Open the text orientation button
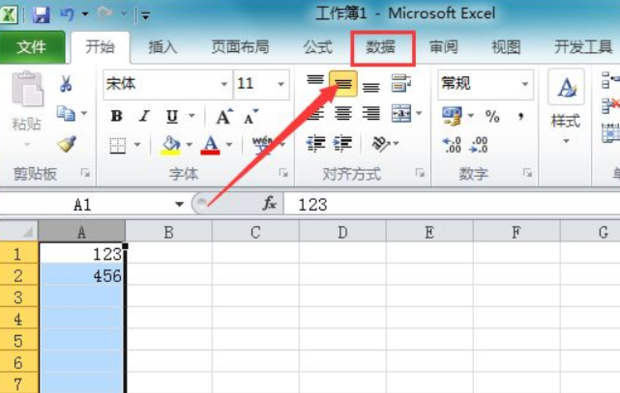This screenshot has height=393, width=620. coord(384,143)
